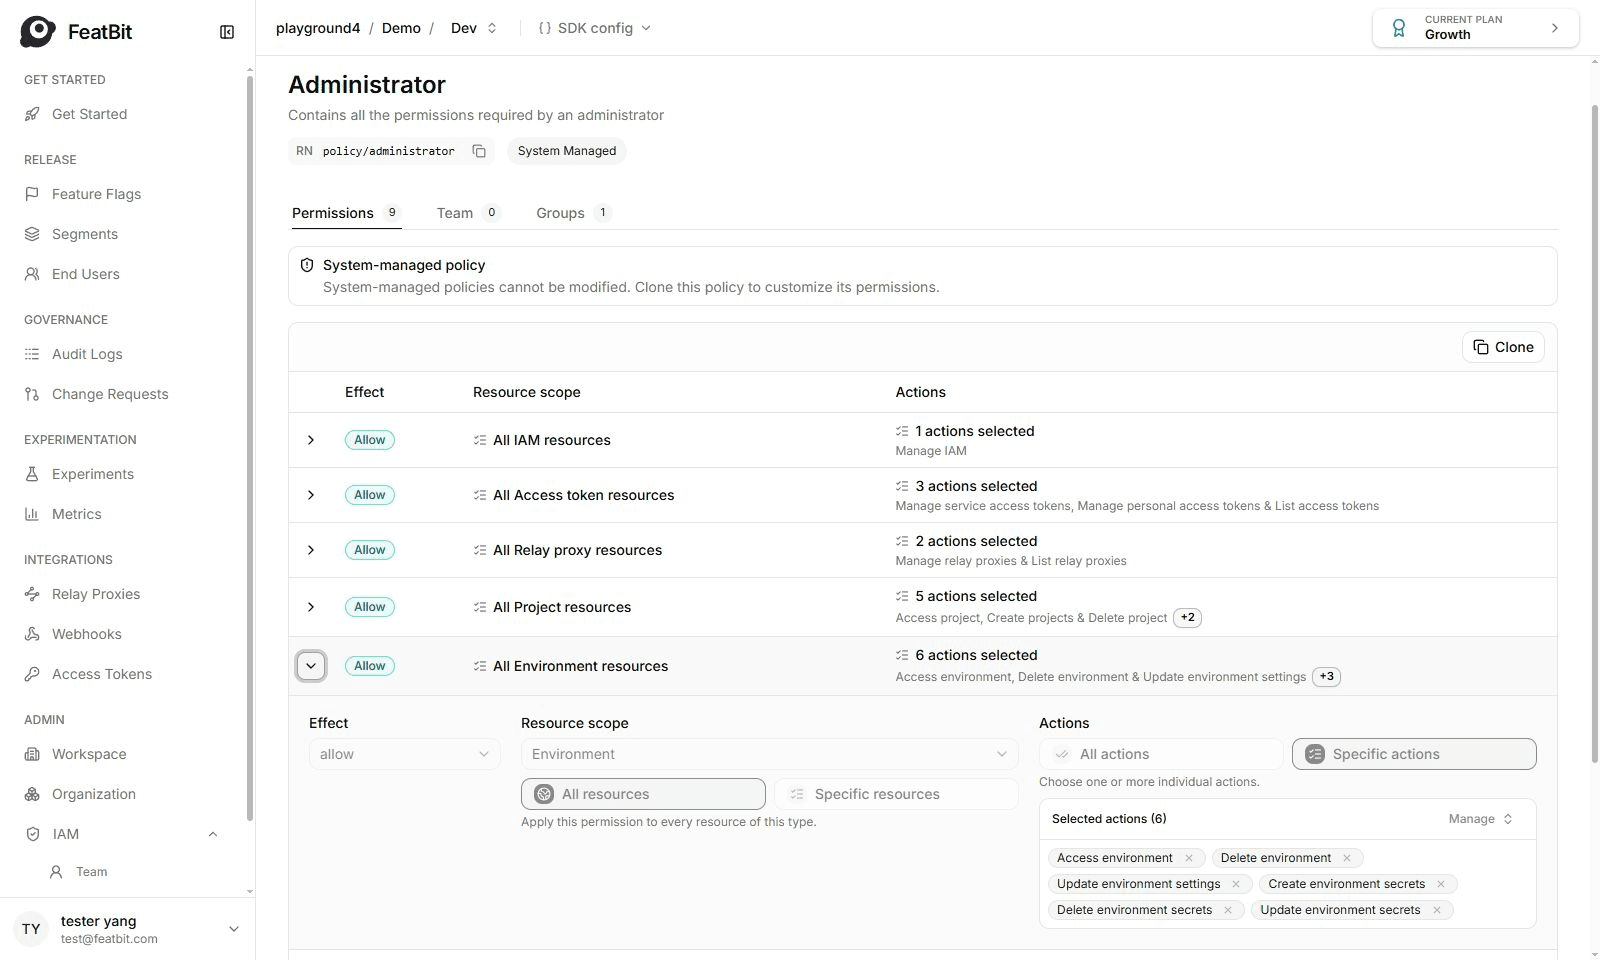Viewport: 1600px width, 960px height.
Task: Click the Webhooks icon
Action: coord(32,634)
